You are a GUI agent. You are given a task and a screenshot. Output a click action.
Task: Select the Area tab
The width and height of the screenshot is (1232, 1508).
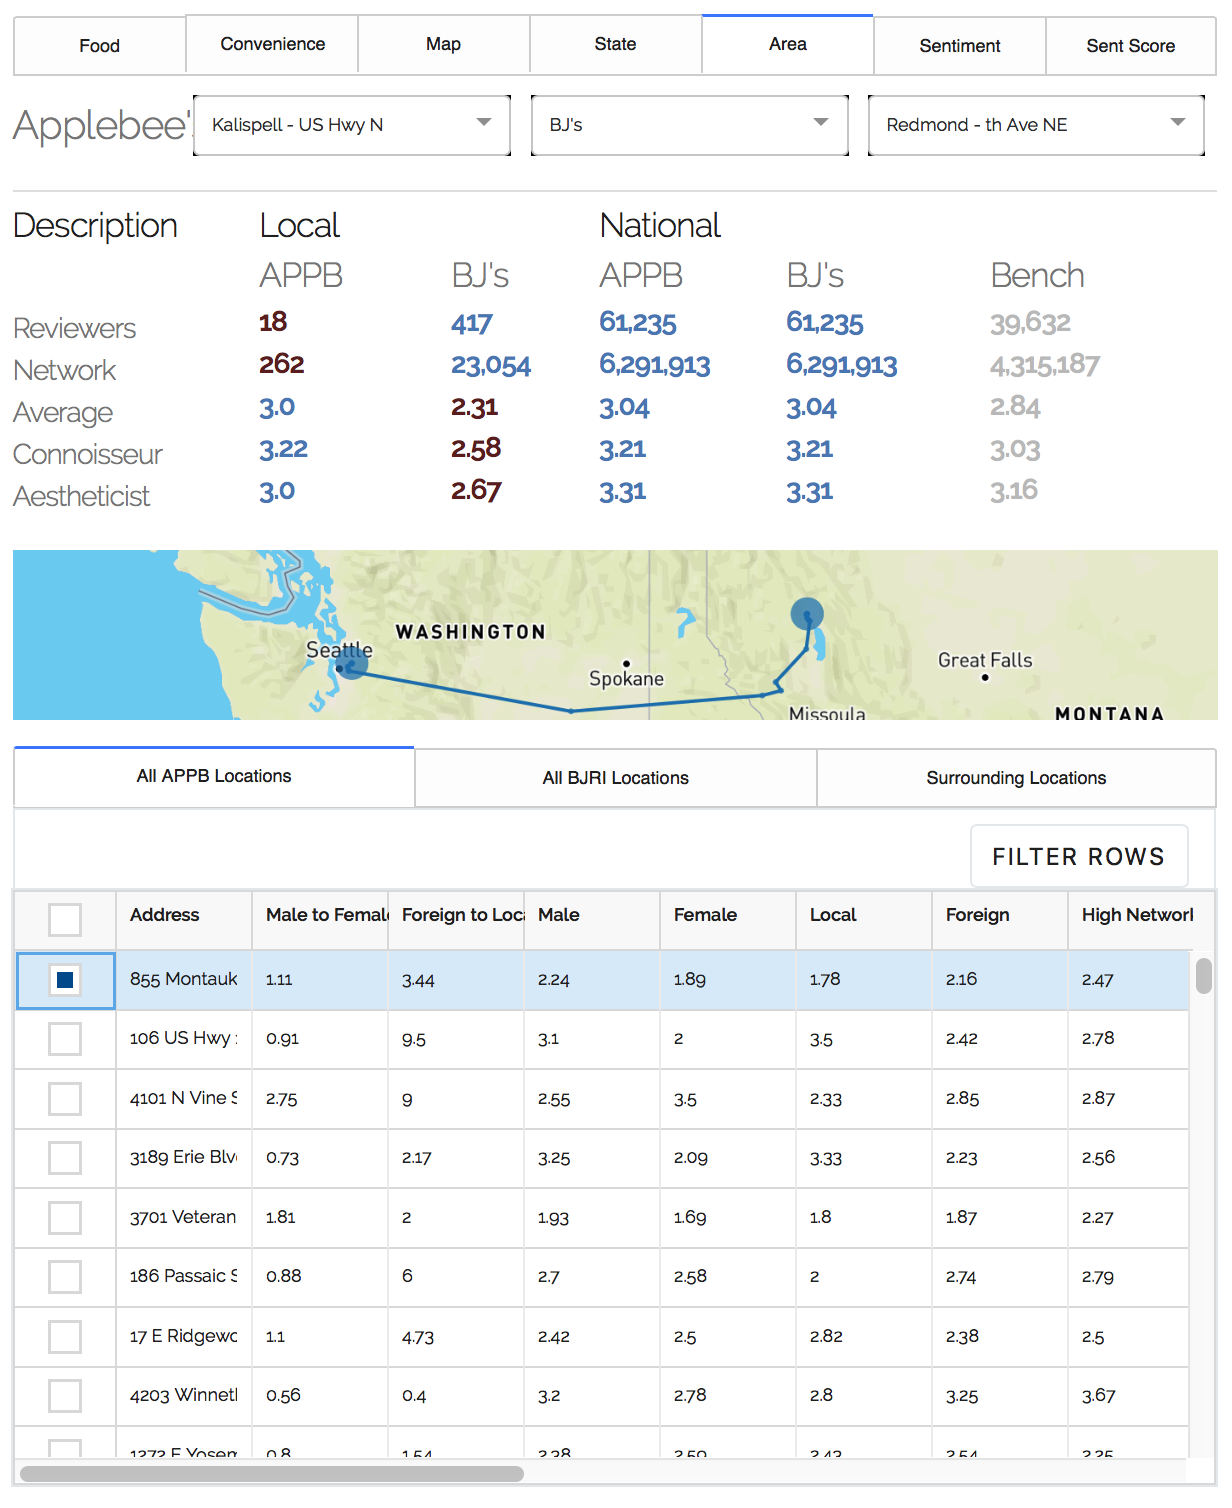788,44
